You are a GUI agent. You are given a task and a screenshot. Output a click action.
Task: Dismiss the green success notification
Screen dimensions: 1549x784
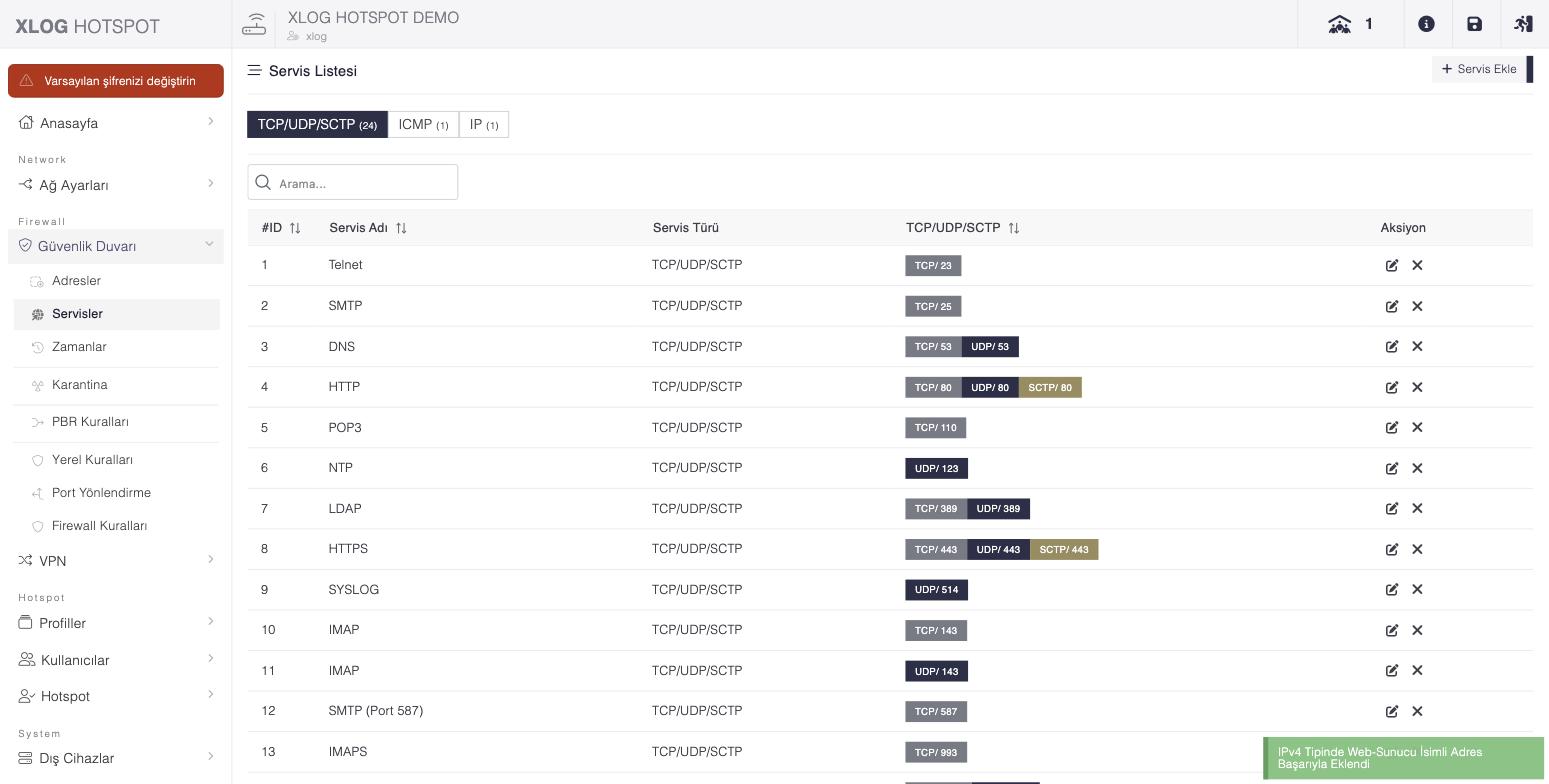click(1404, 758)
